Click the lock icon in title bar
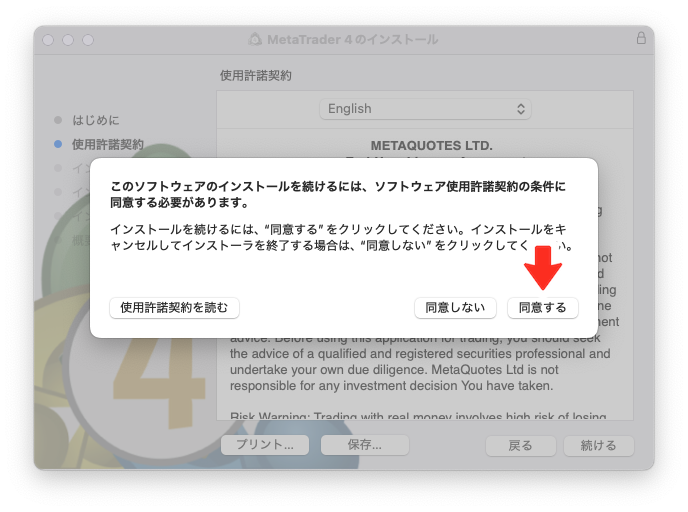 pyautogui.click(x=641, y=38)
